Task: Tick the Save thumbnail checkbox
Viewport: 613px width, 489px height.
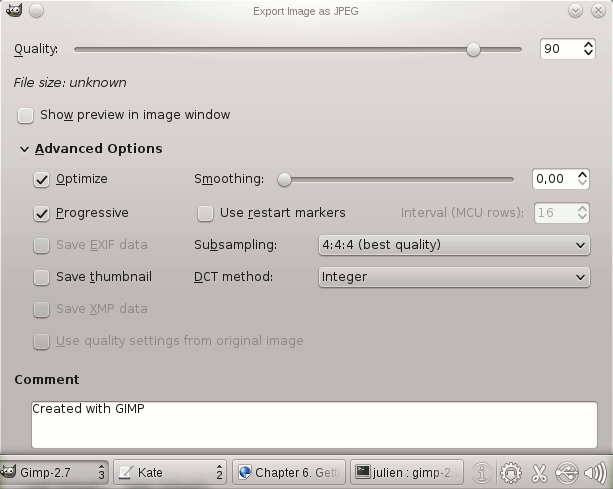Action: pyautogui.click(x=41, y=277)
